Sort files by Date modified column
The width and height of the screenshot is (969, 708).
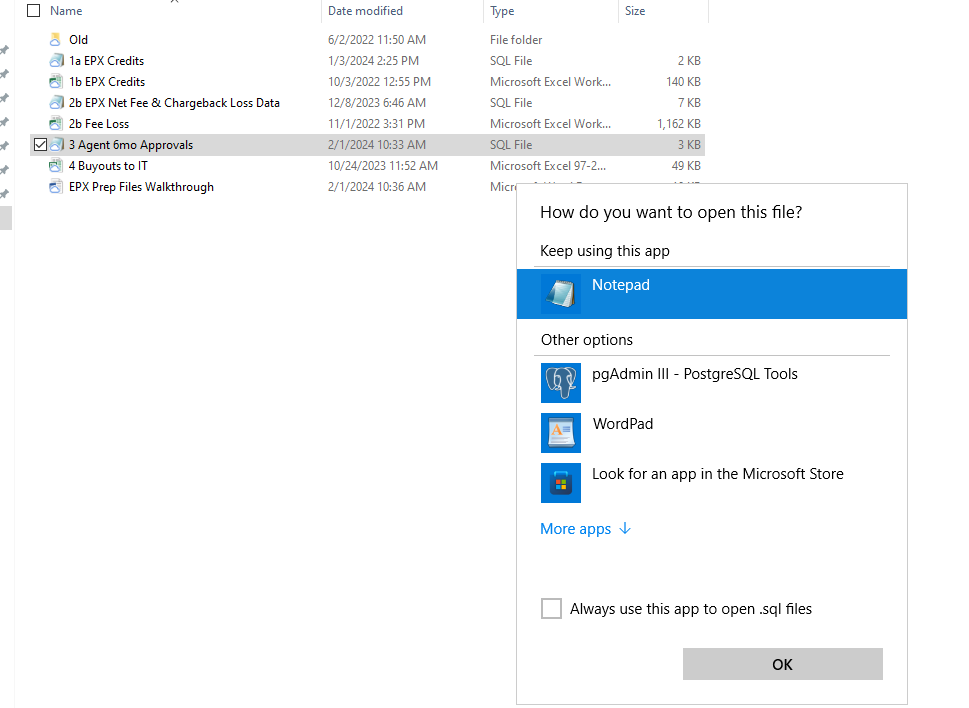pos(365,11)
